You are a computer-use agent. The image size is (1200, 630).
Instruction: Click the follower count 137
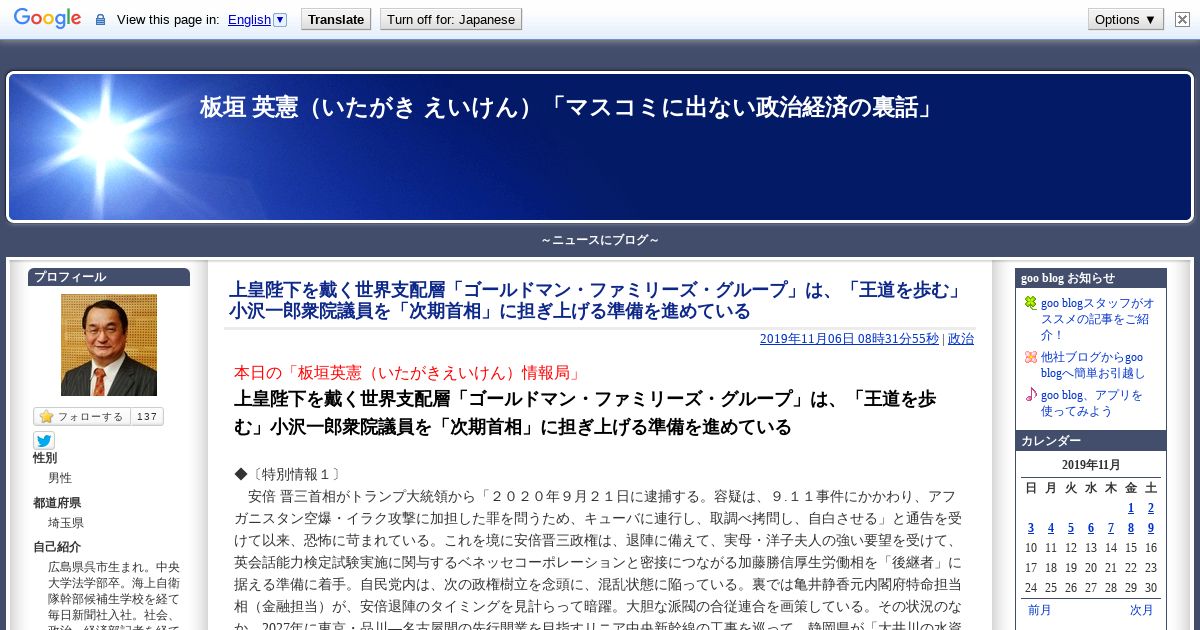[x=147, y=416]
